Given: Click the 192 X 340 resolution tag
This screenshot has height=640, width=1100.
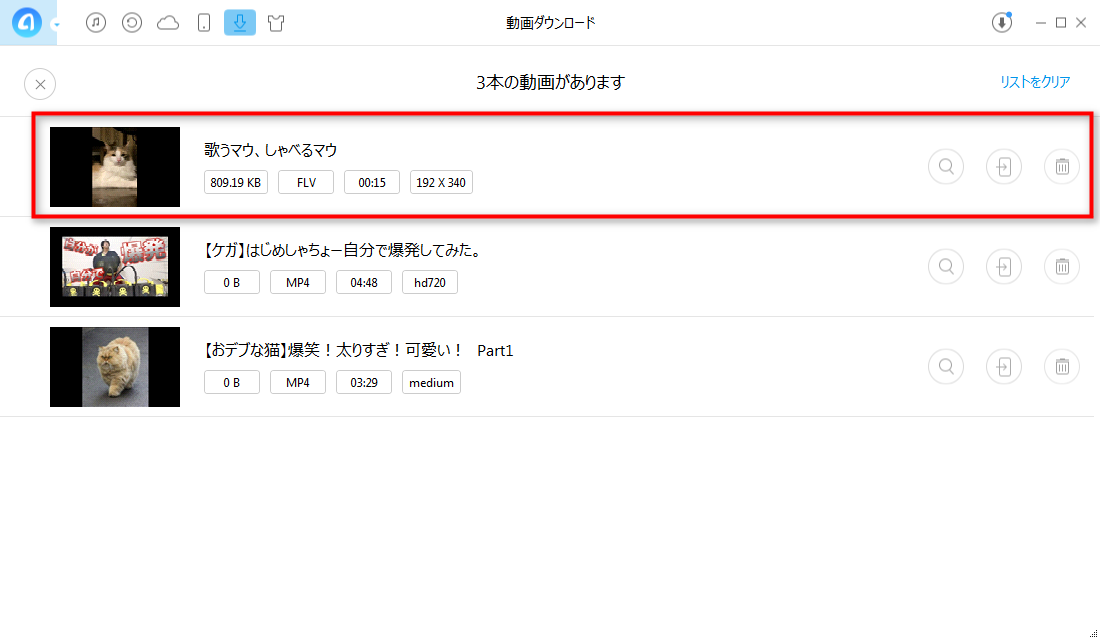Looking at the screenshot, I should pyautogui.click(x=441, y=182).
